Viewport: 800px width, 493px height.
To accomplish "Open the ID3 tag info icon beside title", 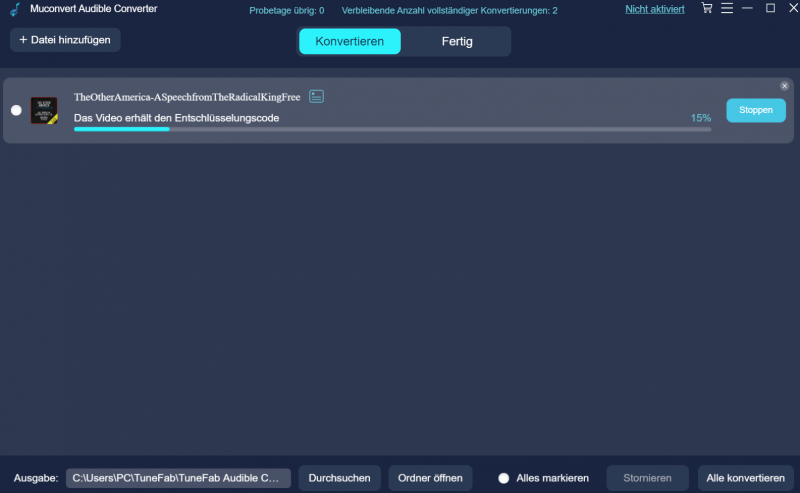I will (316, 96).
